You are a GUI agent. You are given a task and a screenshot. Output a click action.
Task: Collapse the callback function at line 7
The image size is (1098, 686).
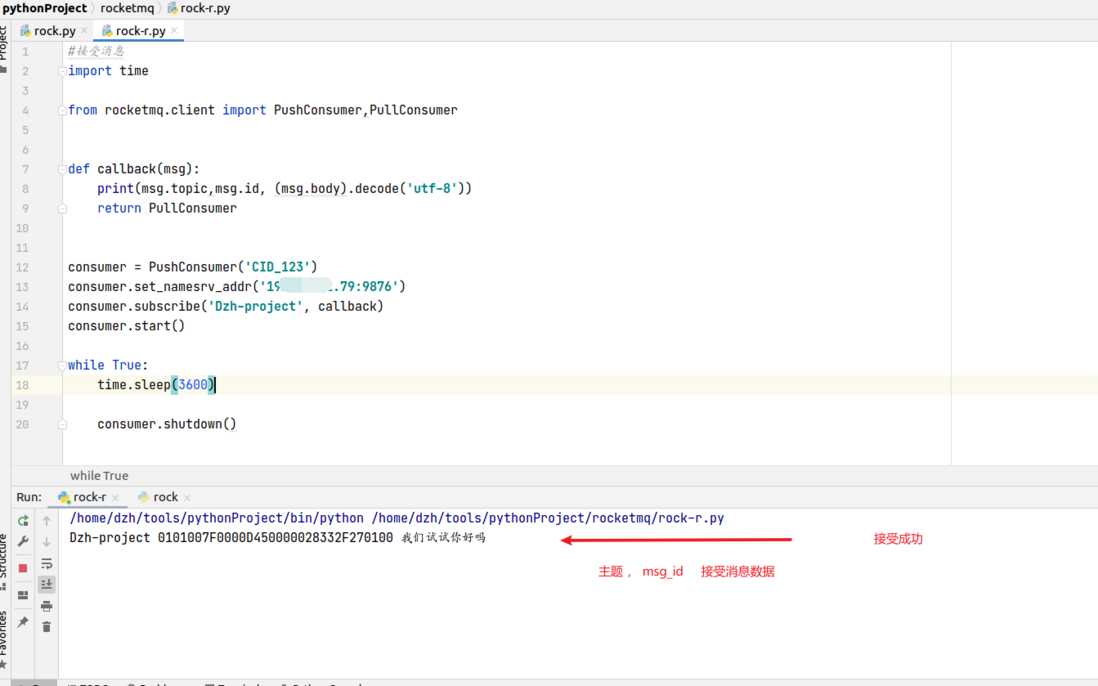62,169
